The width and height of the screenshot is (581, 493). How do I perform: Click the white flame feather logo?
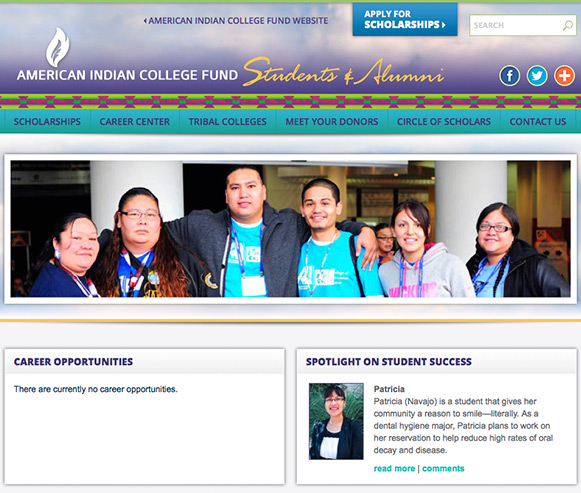[57, 47]
